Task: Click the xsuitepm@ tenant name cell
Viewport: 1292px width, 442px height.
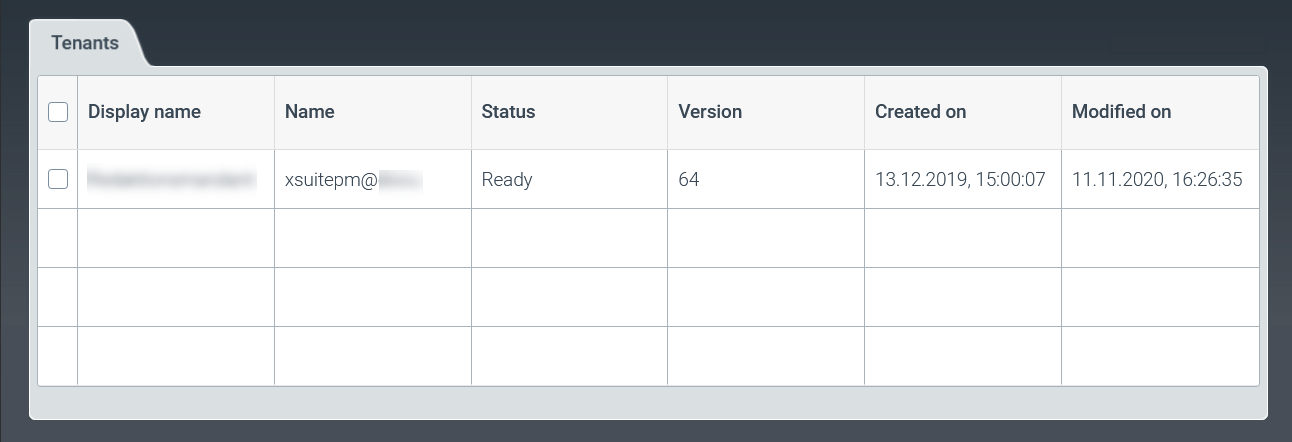Action: click(352, 180)
